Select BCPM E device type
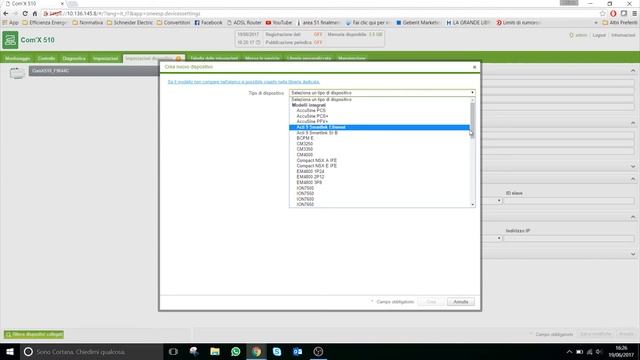640x360 pixels. click(x=379, y=138)
